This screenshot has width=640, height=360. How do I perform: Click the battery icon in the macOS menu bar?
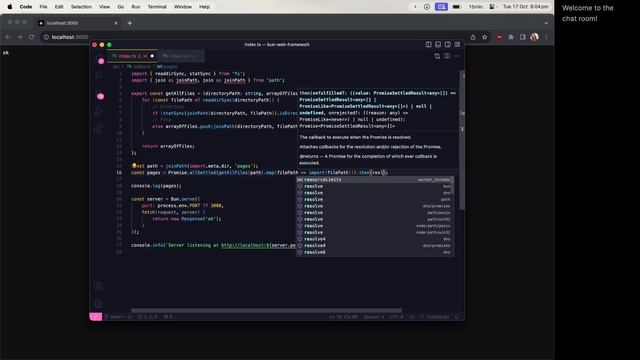pos(456,7)
